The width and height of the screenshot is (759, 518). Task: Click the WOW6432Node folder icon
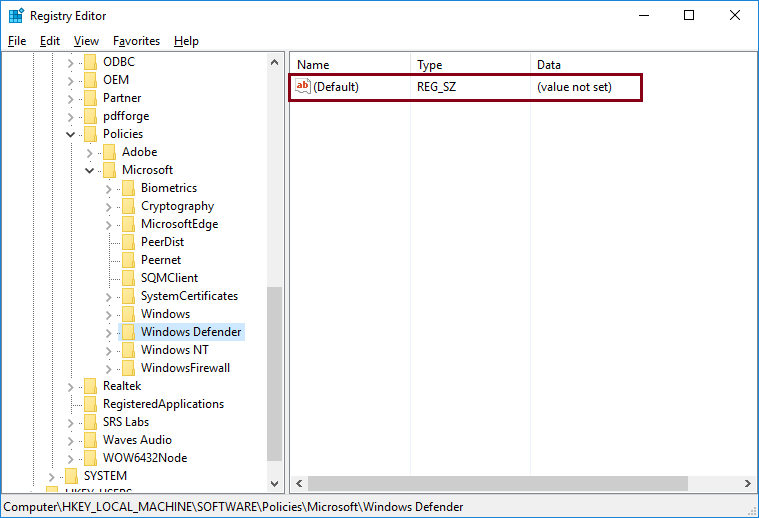(90, 458)
